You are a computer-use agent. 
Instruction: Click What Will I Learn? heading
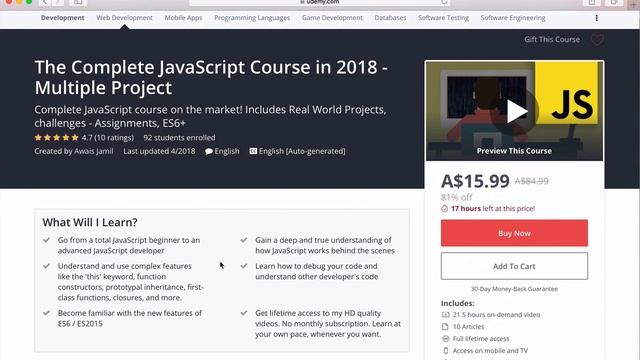coord(90,222)
